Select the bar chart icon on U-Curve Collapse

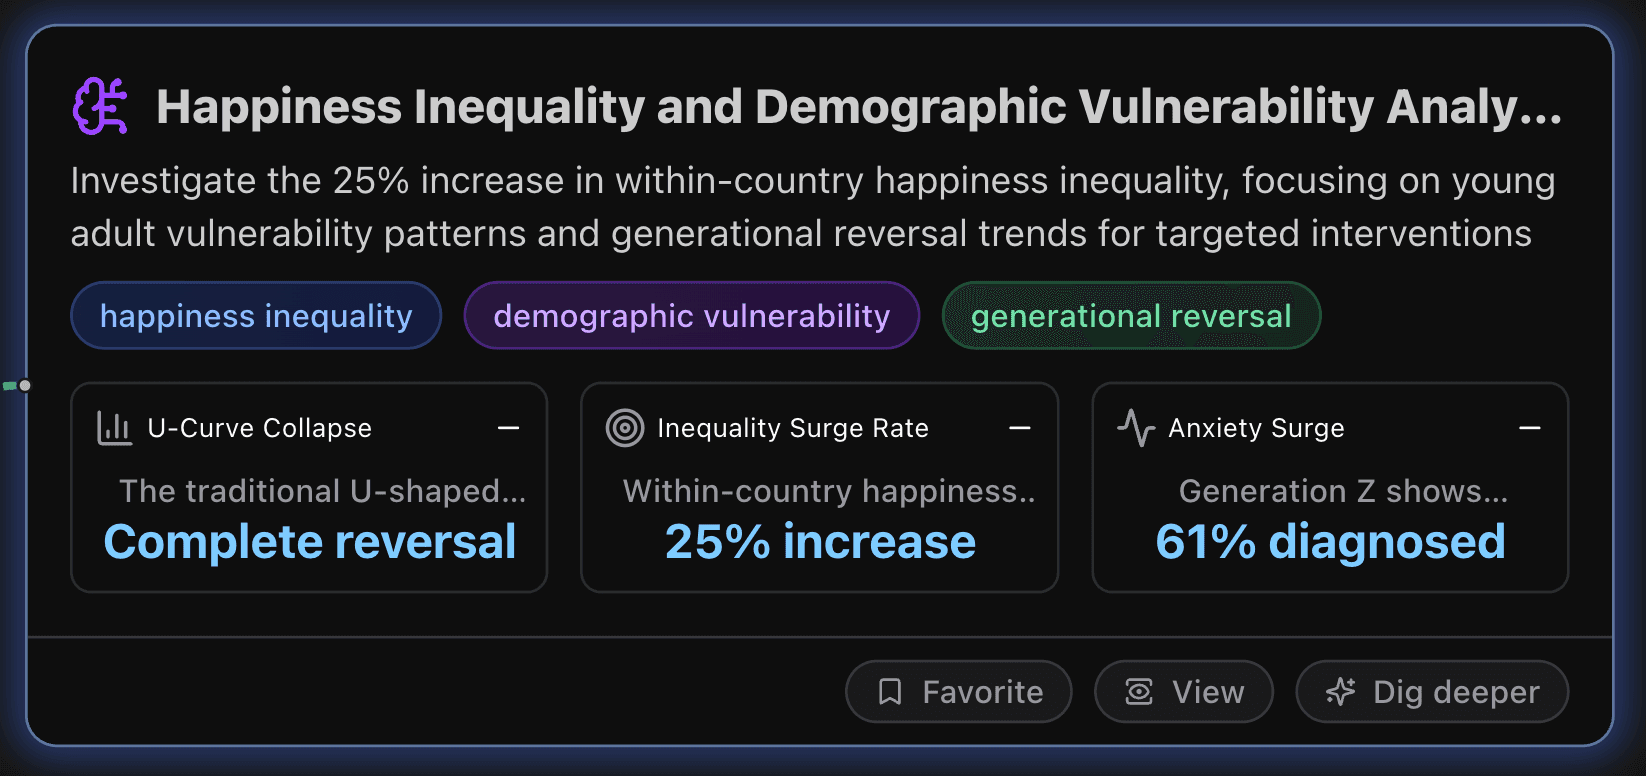pyautogui.click(x=114, y=427)
